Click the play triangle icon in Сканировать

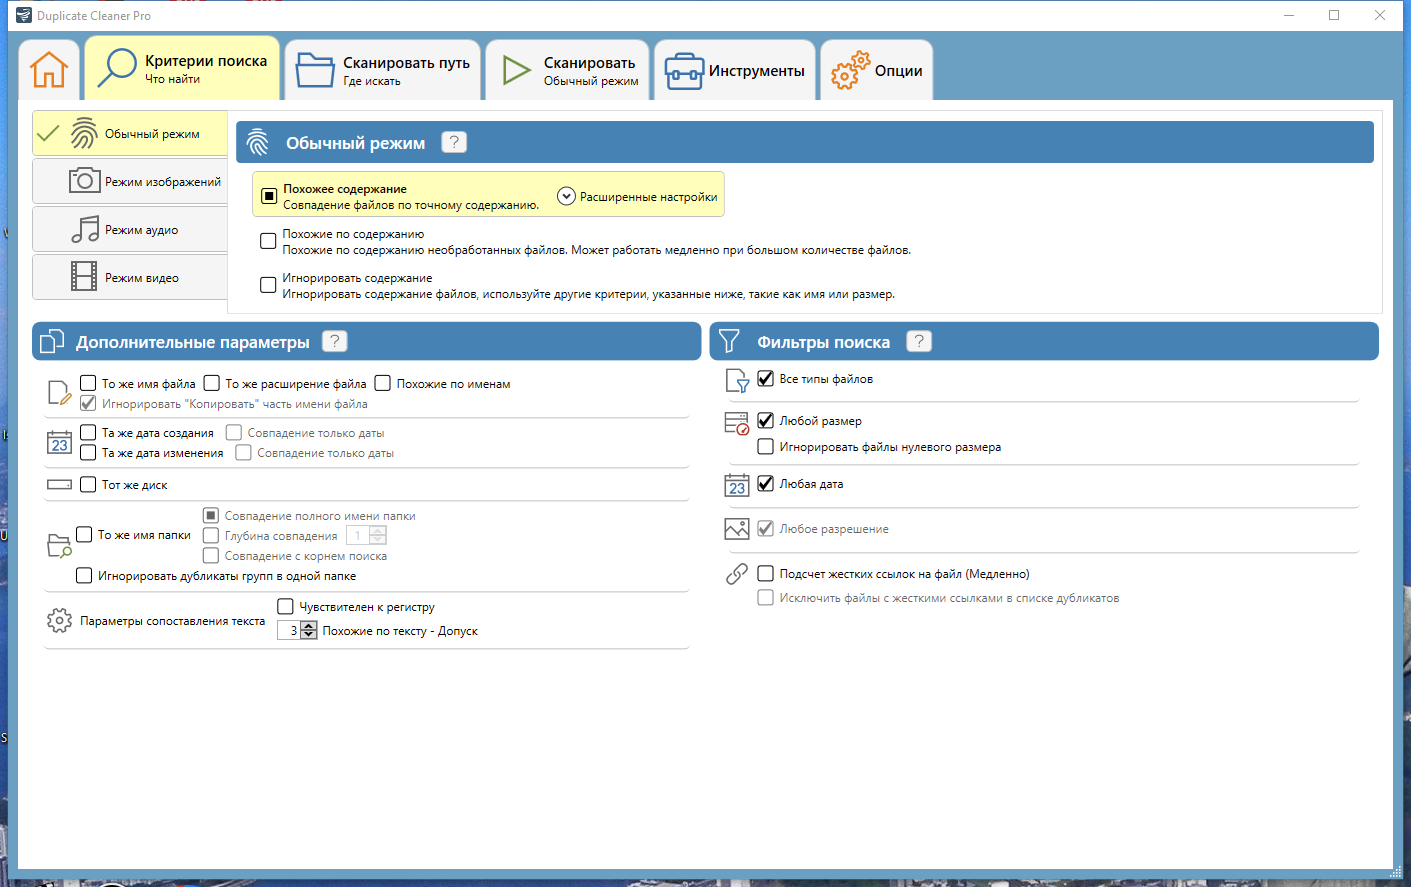[x=516, y=70]
